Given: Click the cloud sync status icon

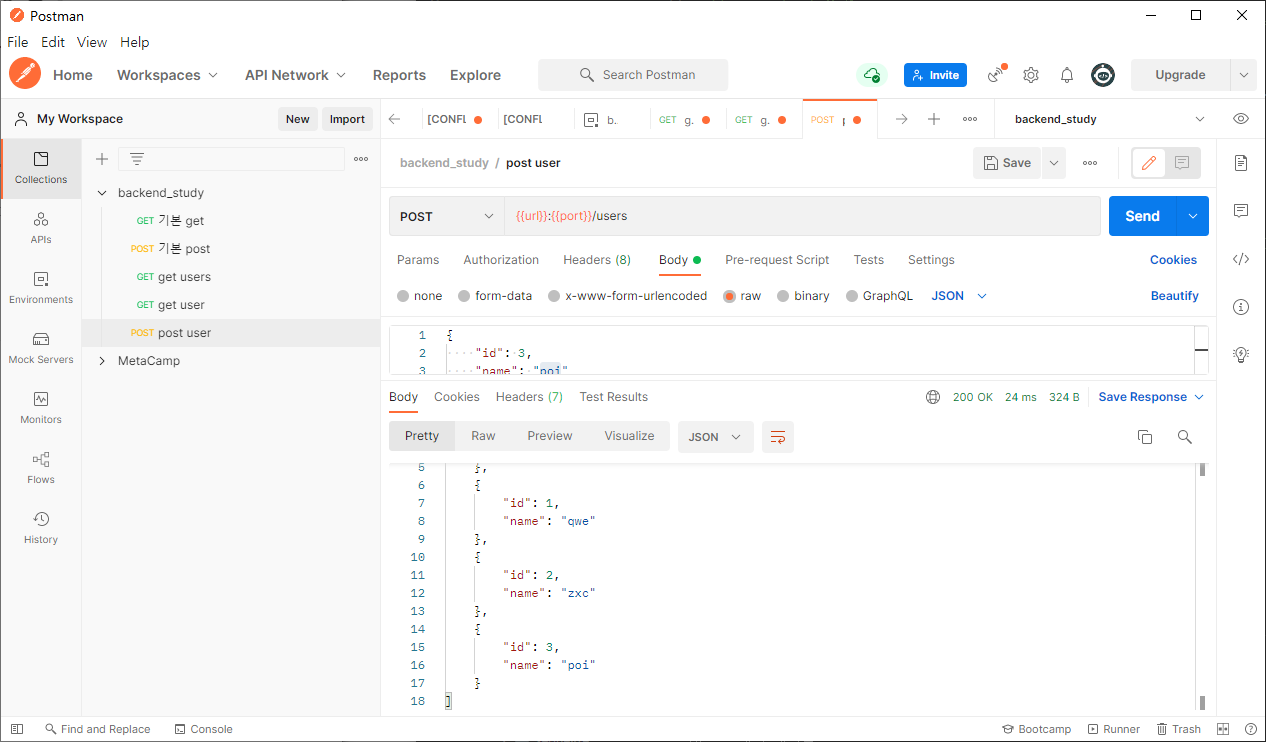Looking at the screenshot, I should coord(872,75).
